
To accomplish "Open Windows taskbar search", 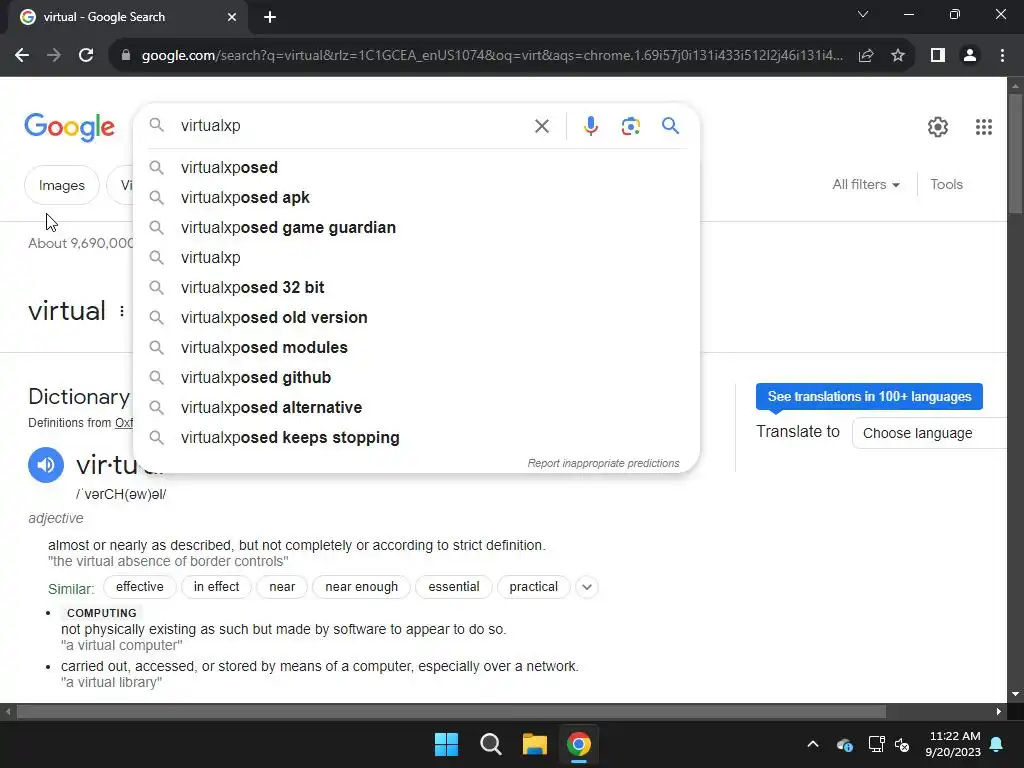I will pos(490,744).
